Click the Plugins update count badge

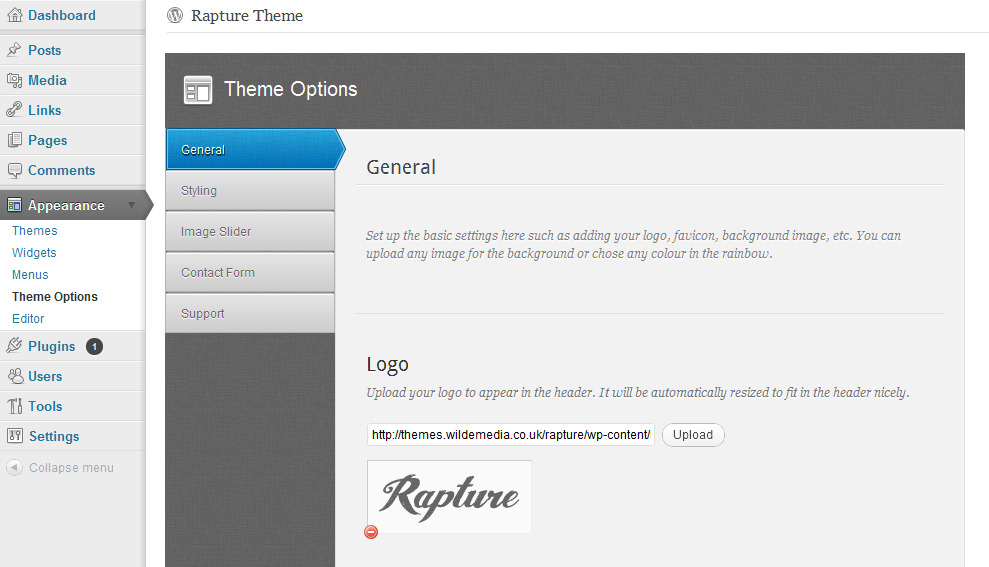pyautogui.click(x=95, y=346)
